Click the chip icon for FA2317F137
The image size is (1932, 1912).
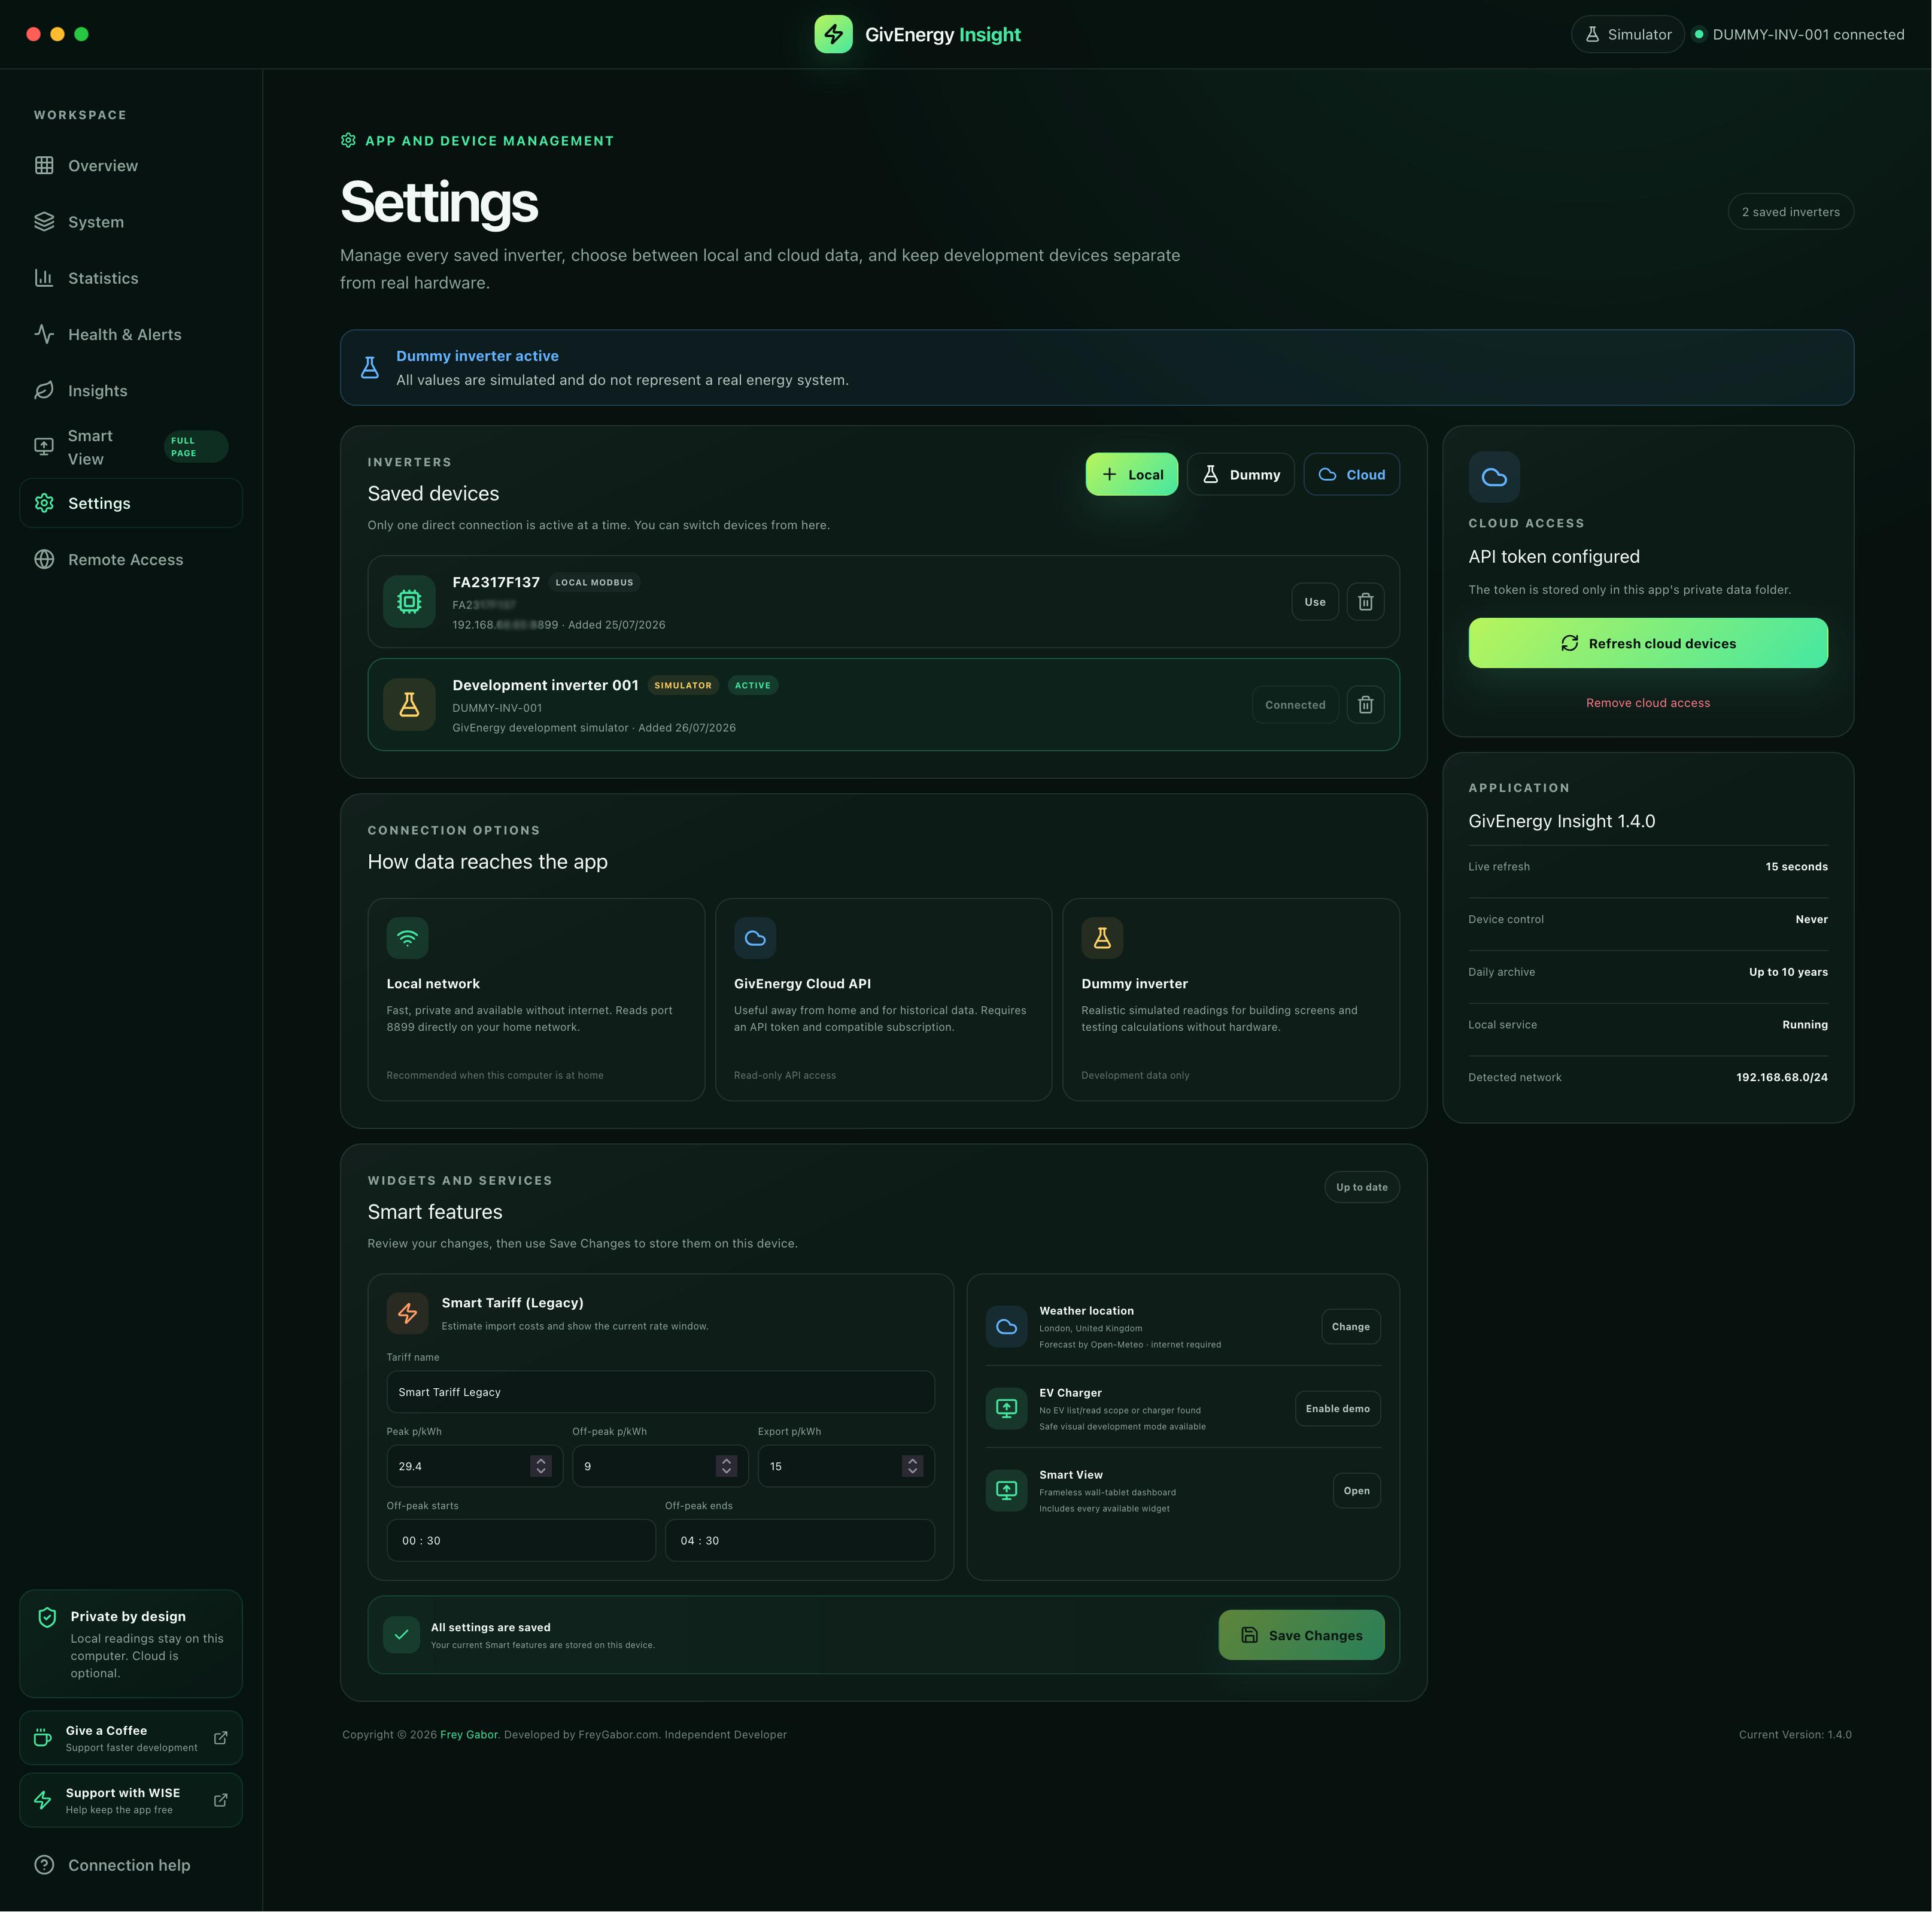pyautogui.click(x=409, y=602)
